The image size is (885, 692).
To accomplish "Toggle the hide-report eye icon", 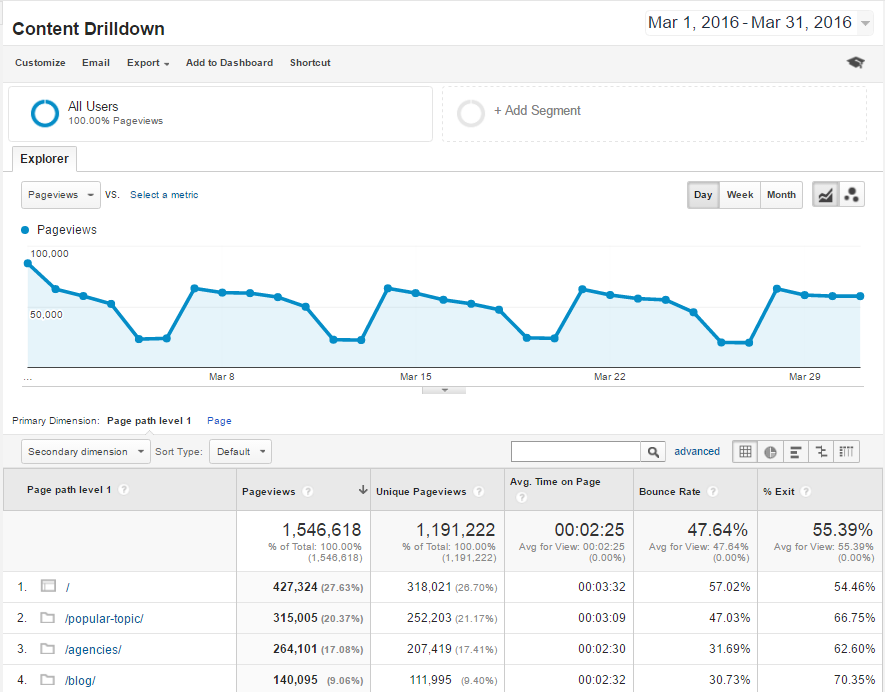I will 855,62.
